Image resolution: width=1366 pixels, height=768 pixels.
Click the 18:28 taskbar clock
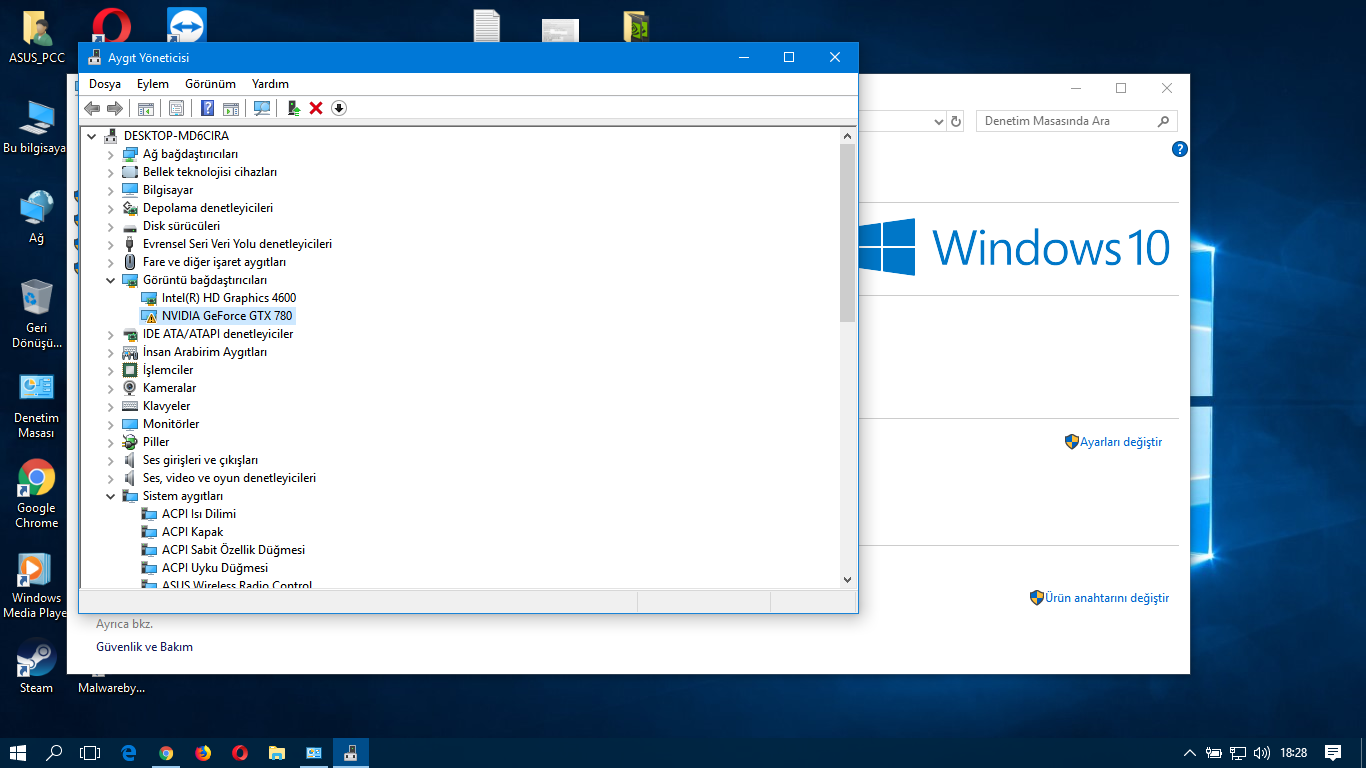tap(1294, 753)
